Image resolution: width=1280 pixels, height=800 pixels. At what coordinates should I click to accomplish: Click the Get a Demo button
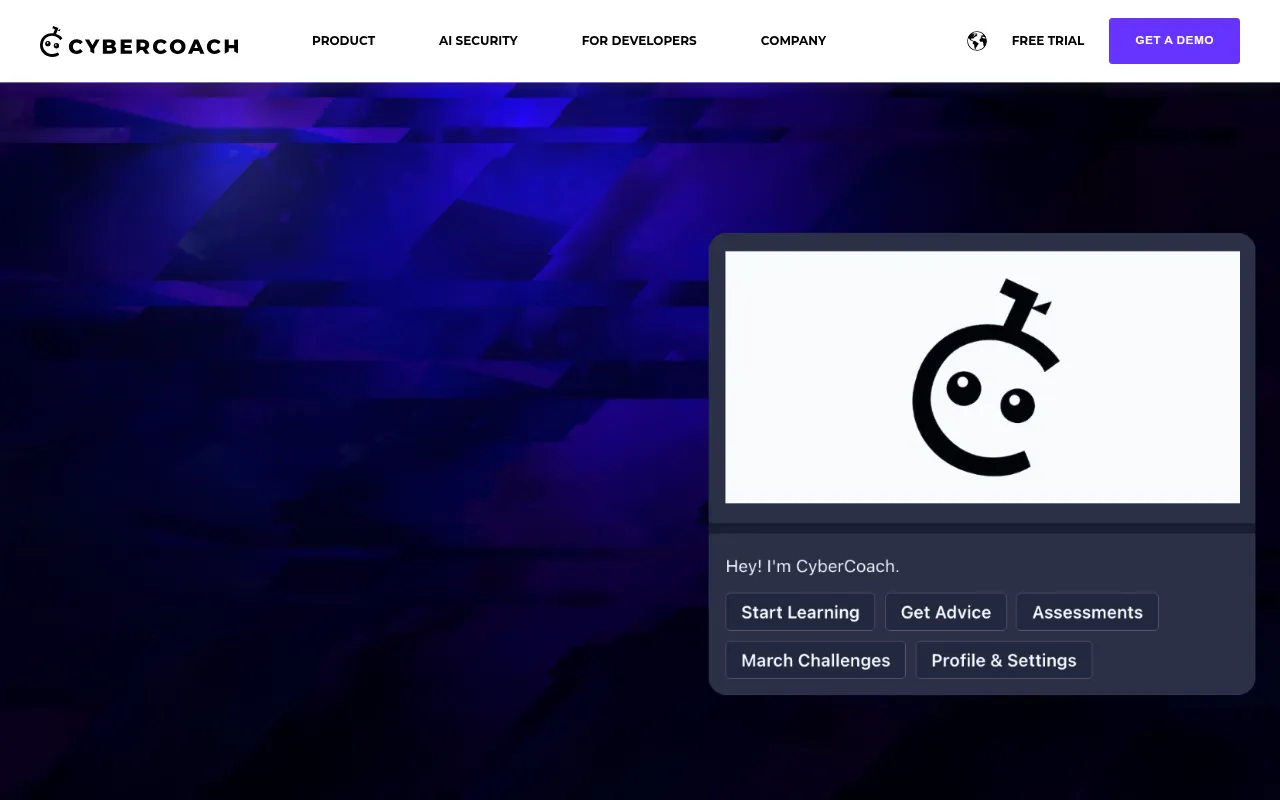1174,41
